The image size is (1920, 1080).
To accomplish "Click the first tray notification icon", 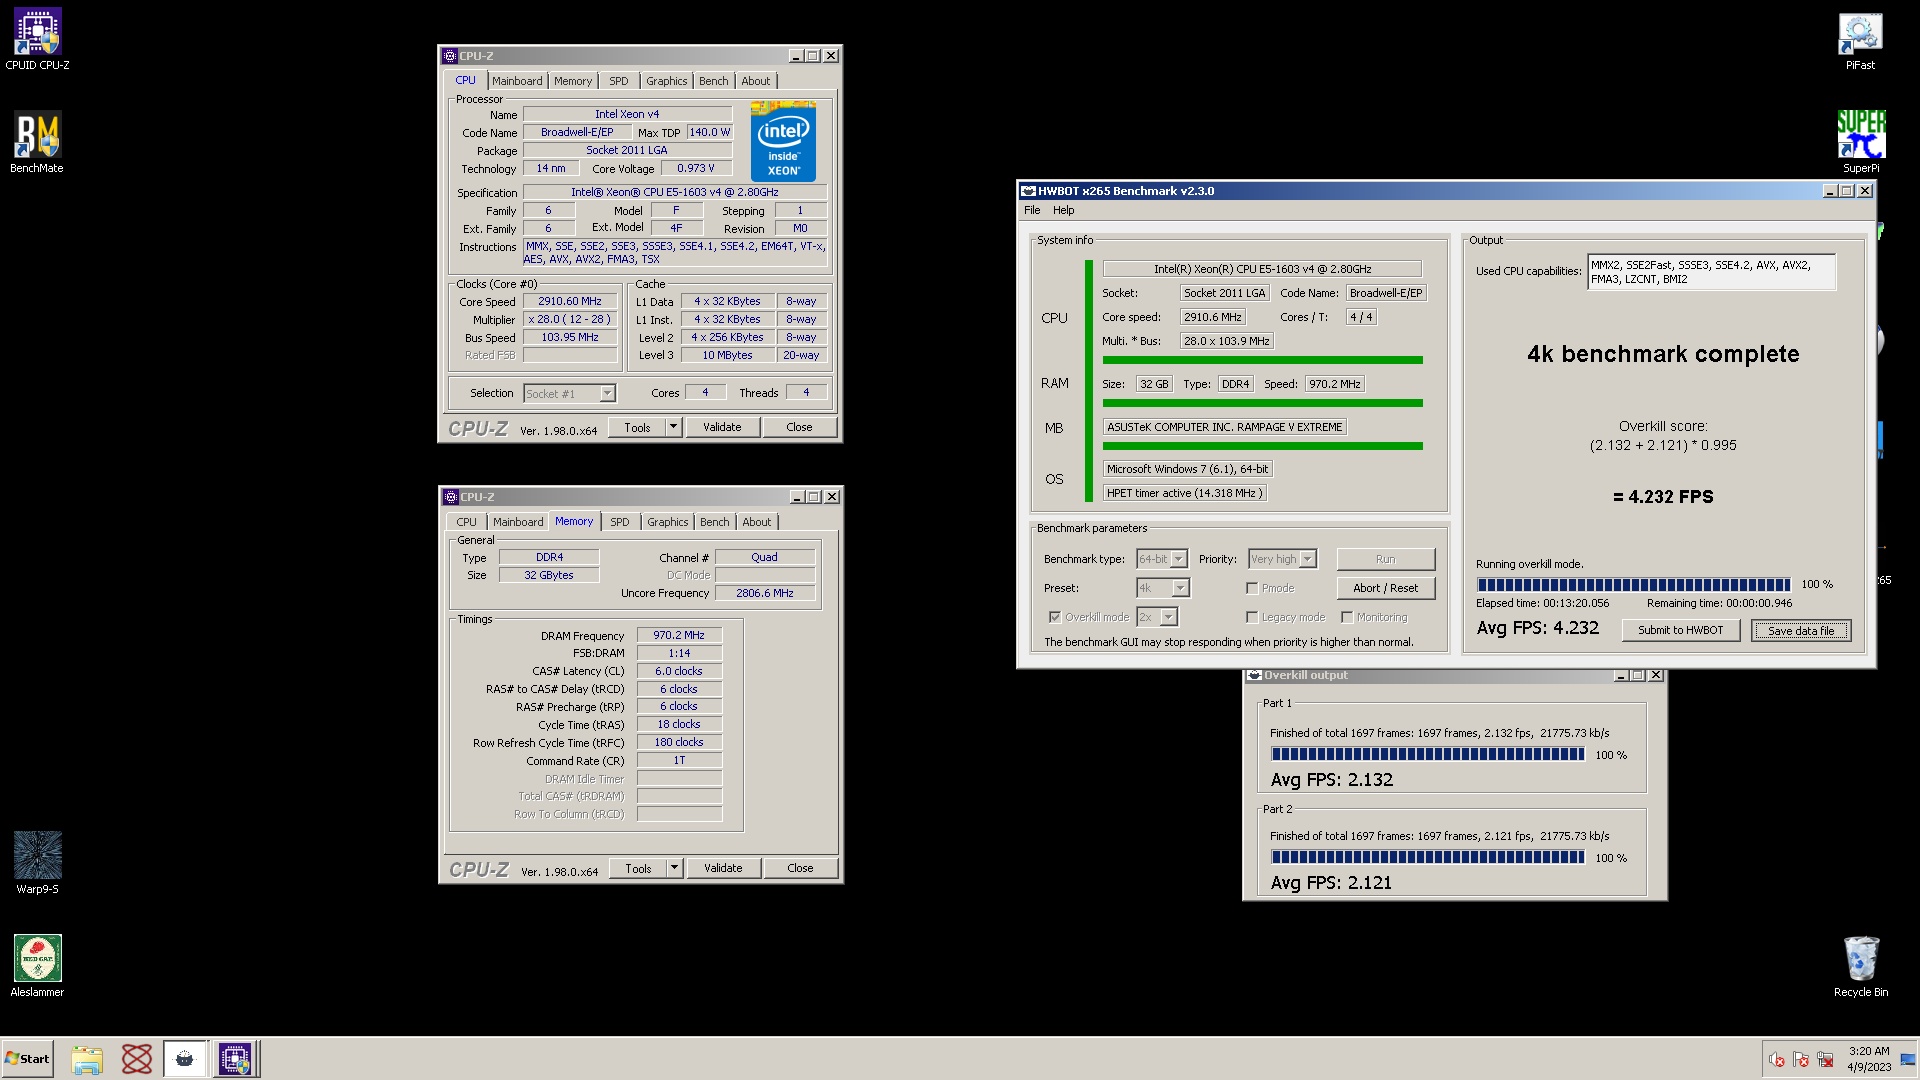I will [1777, 1060].
